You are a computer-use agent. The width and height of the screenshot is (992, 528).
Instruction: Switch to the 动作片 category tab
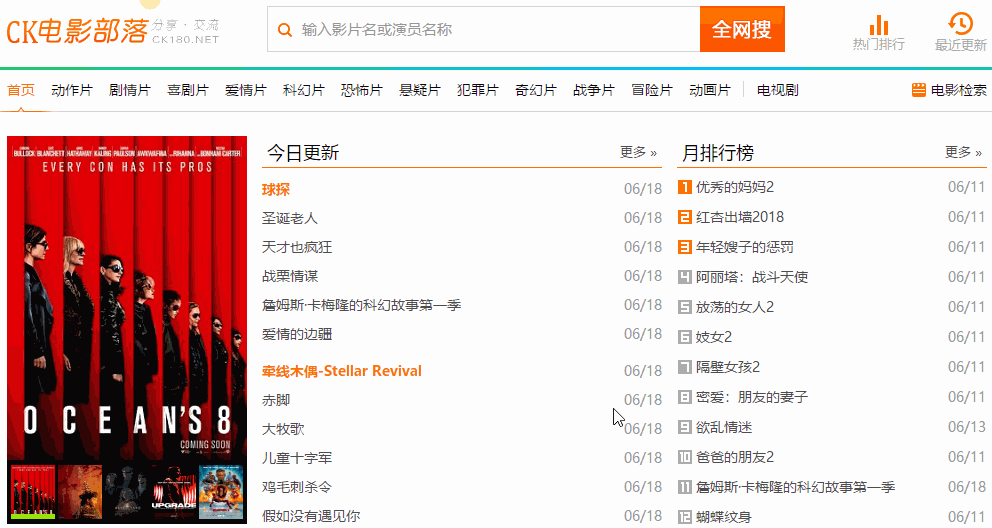[71, 90]
